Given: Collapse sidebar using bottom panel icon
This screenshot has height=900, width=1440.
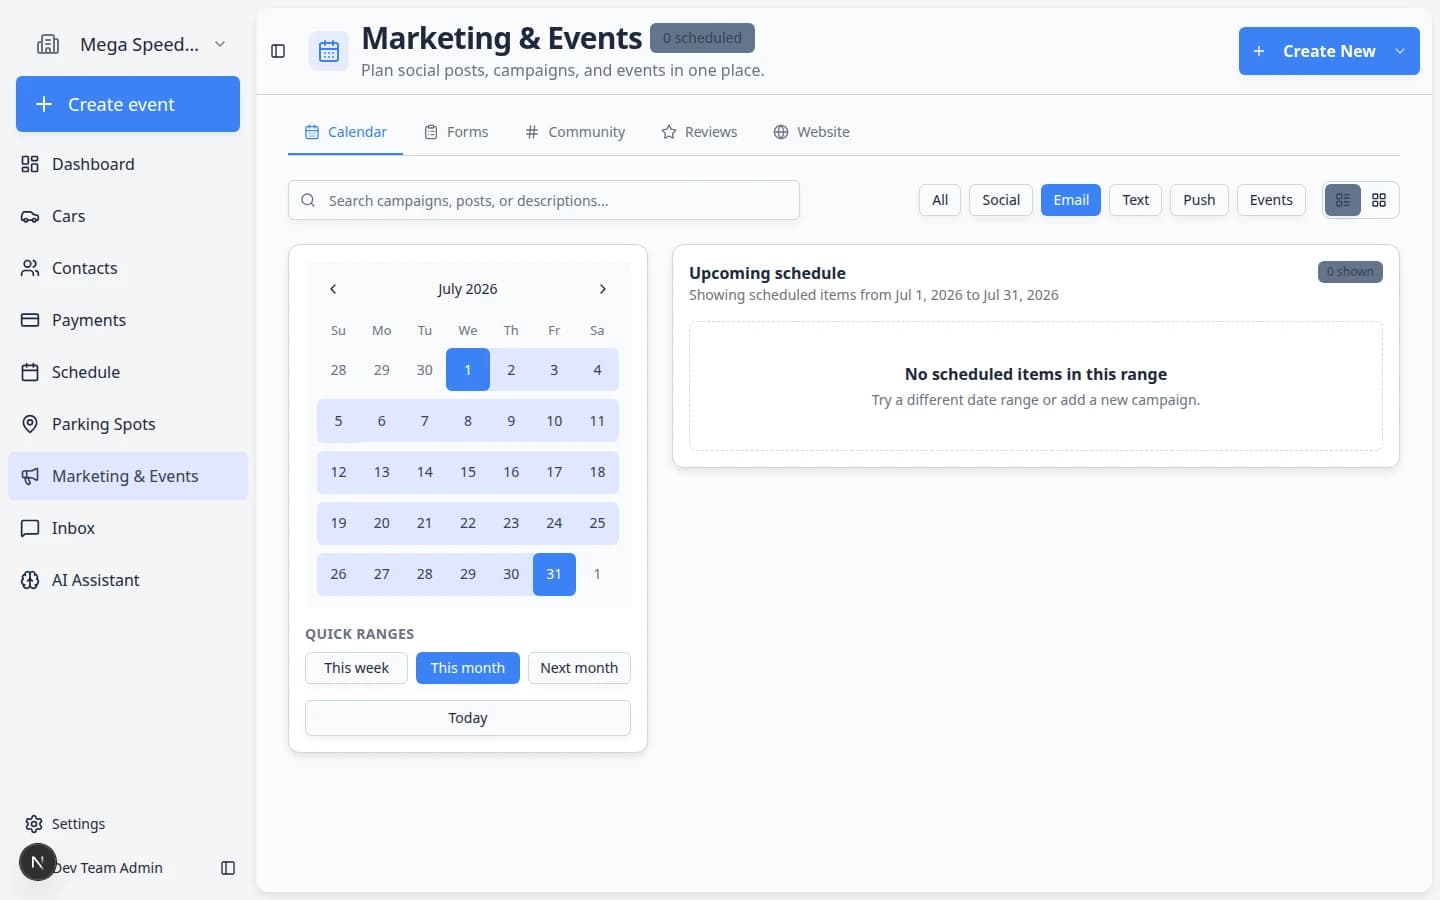Looking at the screenshot, I should (x=228, y=868).
